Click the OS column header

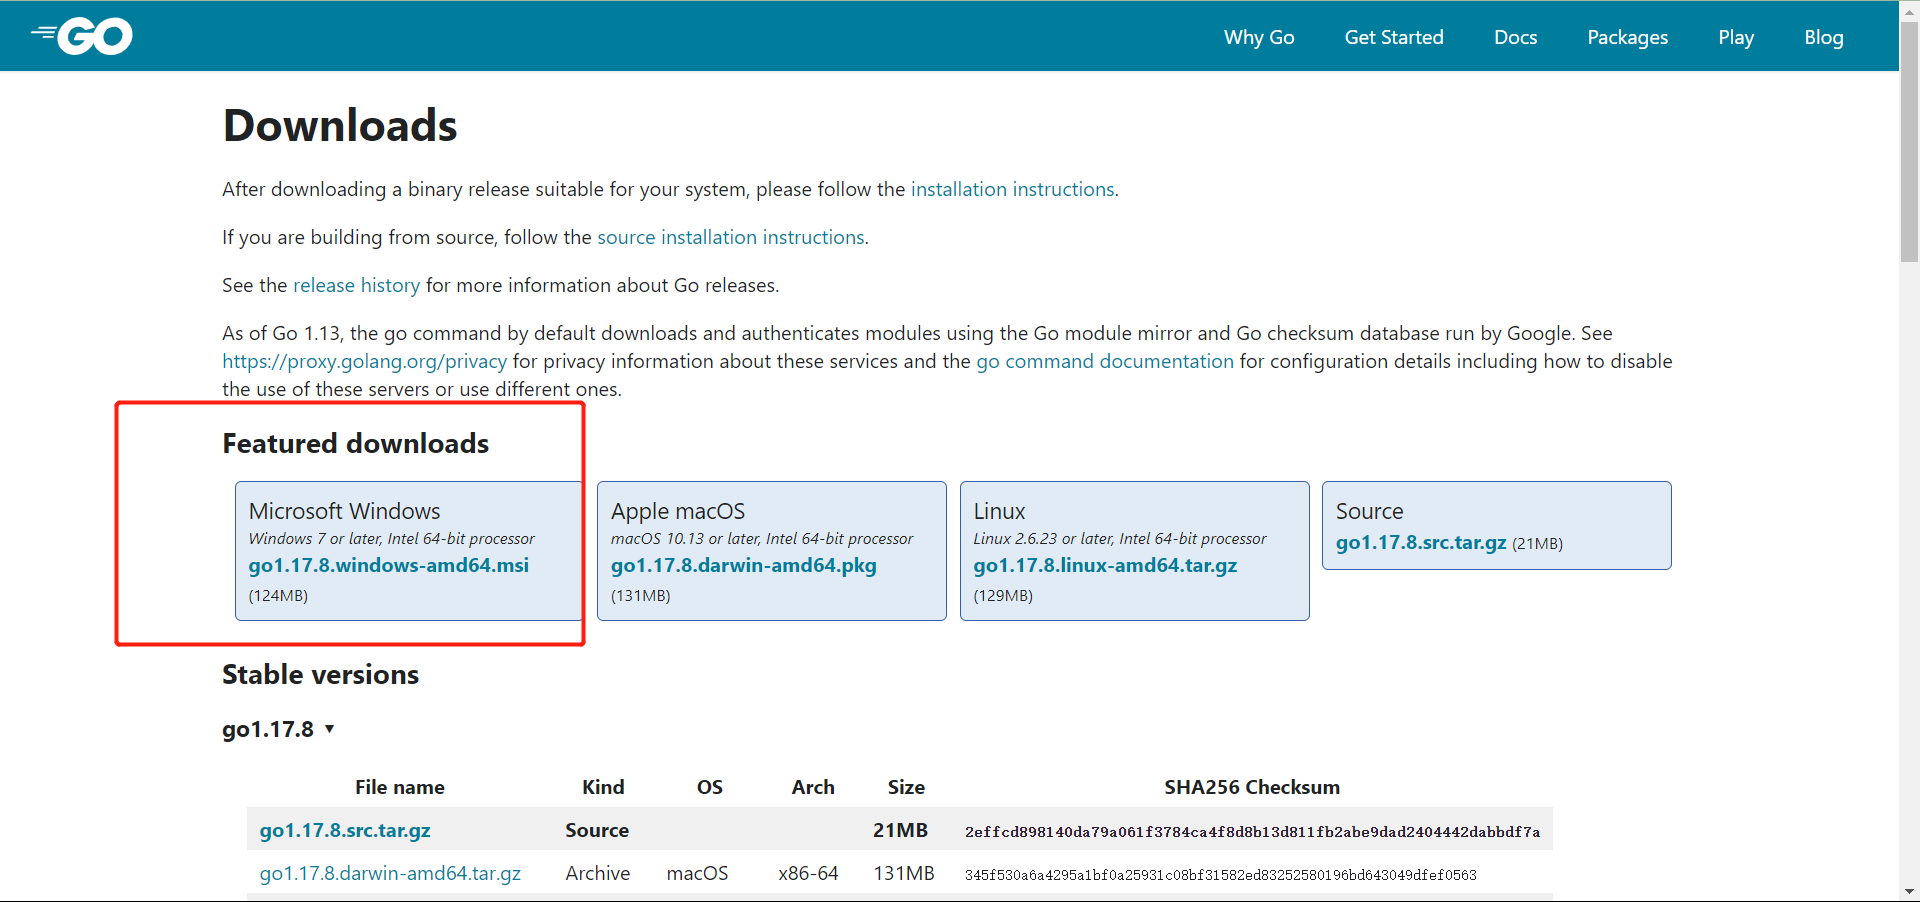tap(710, 787)
